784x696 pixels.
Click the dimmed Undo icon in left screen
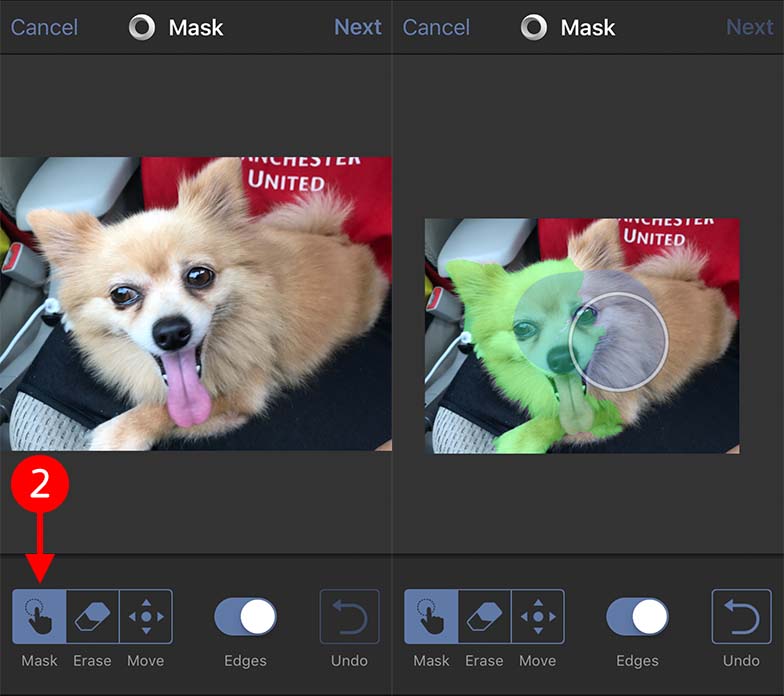click(x=349, y=616)
